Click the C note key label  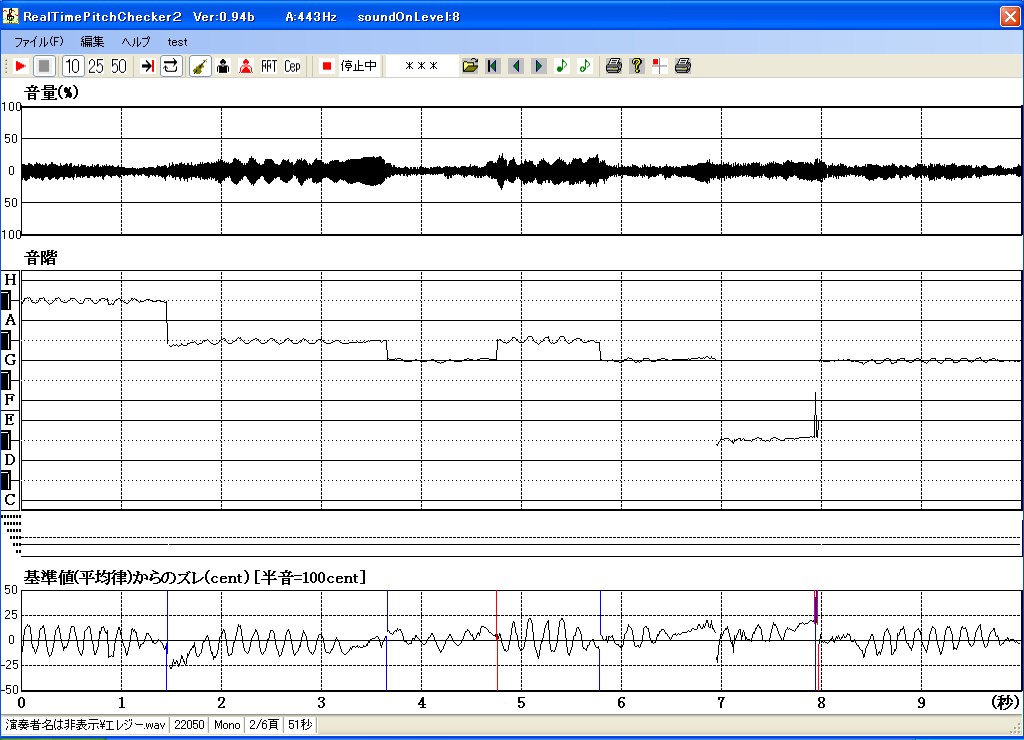click(10, 500)
